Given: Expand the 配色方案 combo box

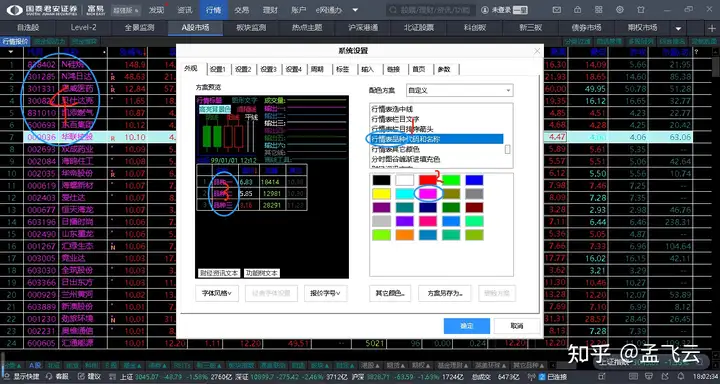Looking at the screenshot, I should pyautogui.click(x=460, y=90).
